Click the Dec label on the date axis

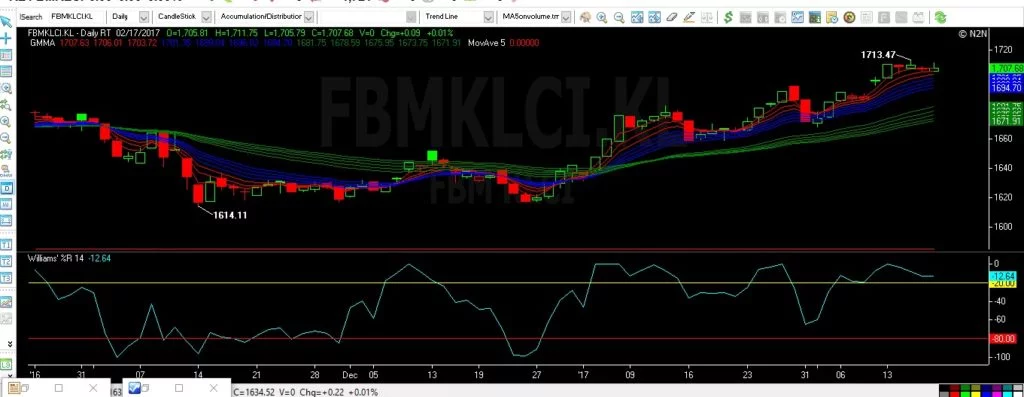click(x=350, y=376)
